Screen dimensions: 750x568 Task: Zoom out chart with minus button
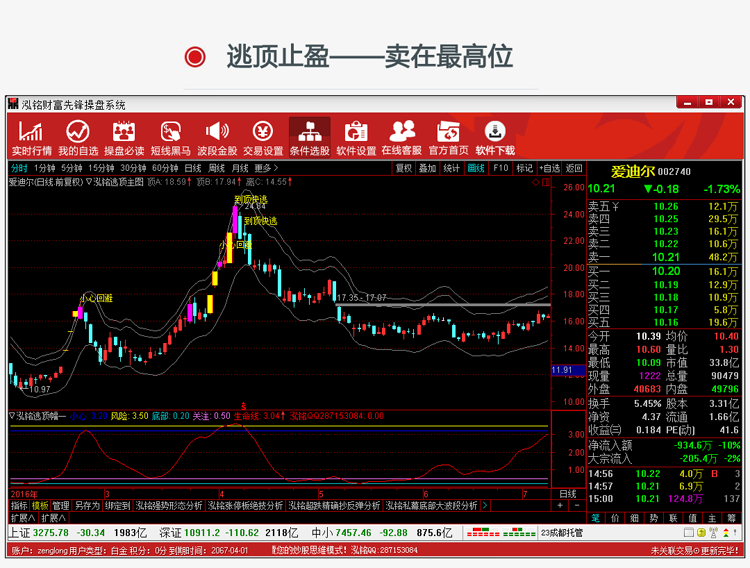pos(577,505)
